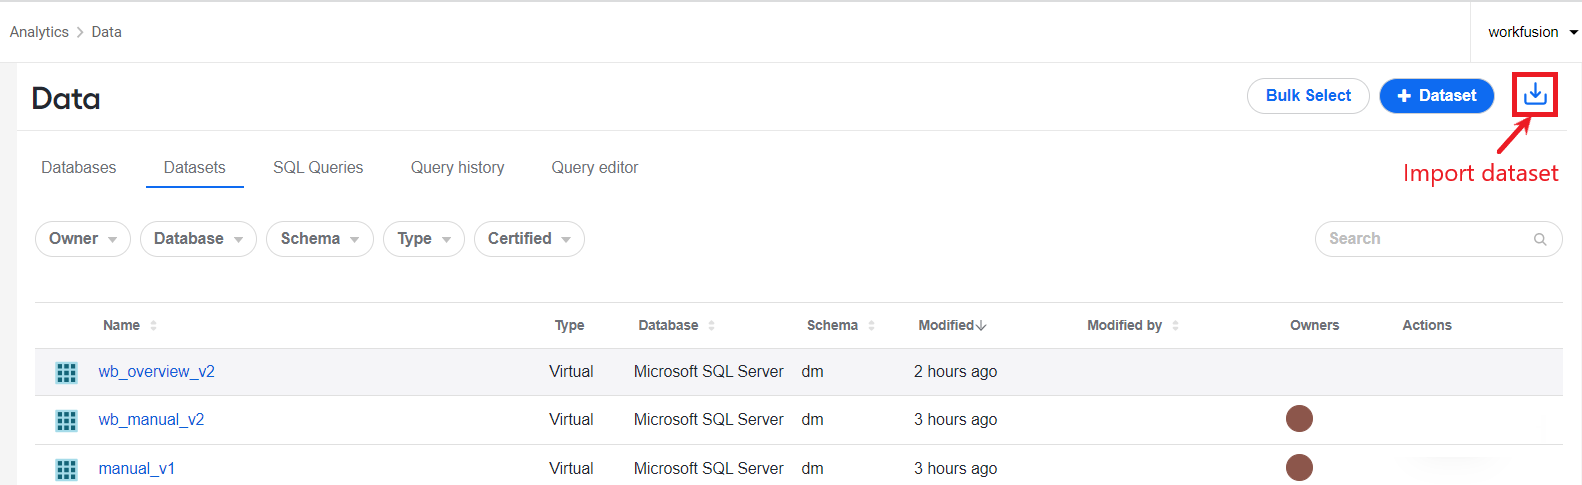Open the Owner filter dropdown
1582x485 pixels.
83,239
